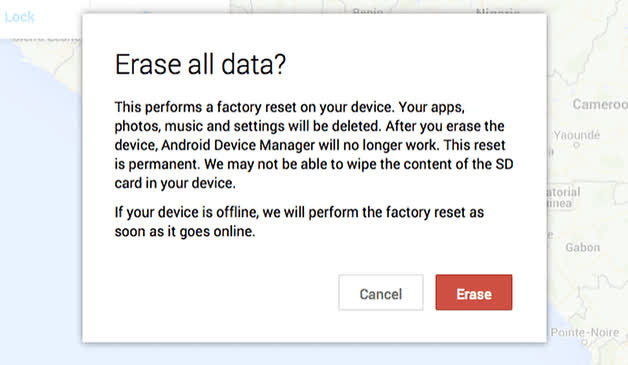Select the Pointe-Noire map label
The height and width of the screenshot is (365, 628).
[x=585, y=332]
